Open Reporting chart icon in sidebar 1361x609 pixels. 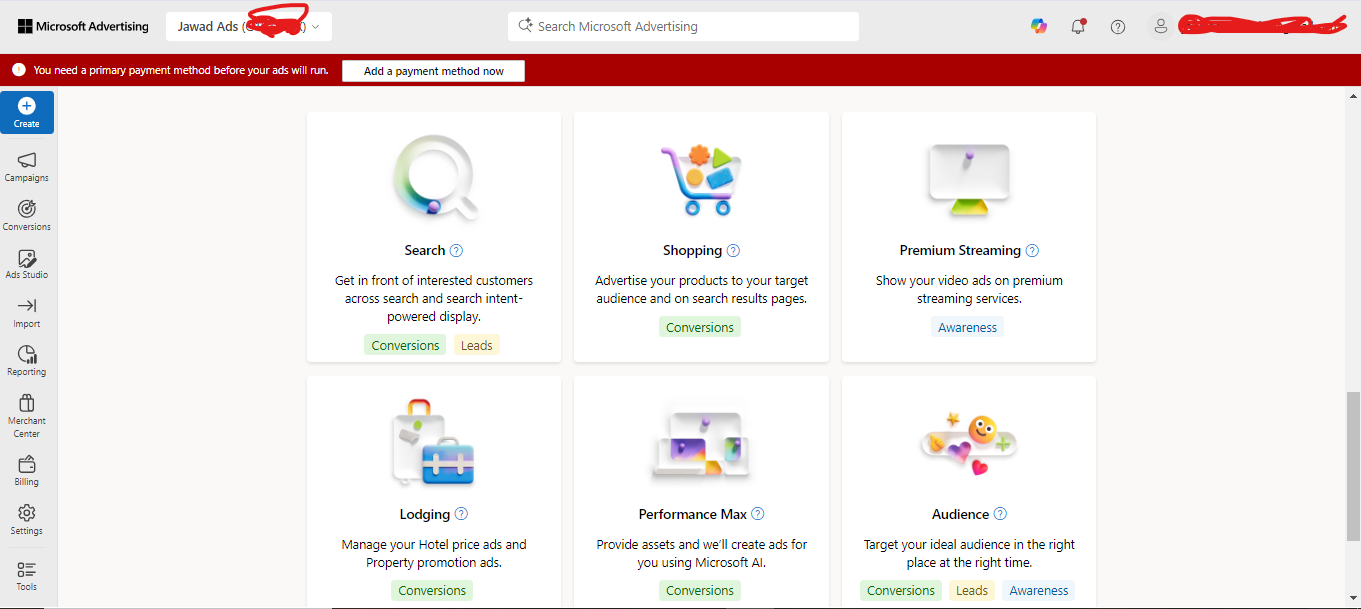[27, 360]
